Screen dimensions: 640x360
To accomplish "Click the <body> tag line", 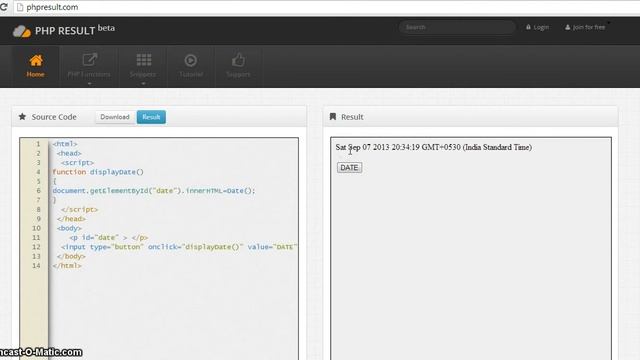I will click(x=69, y=228).
